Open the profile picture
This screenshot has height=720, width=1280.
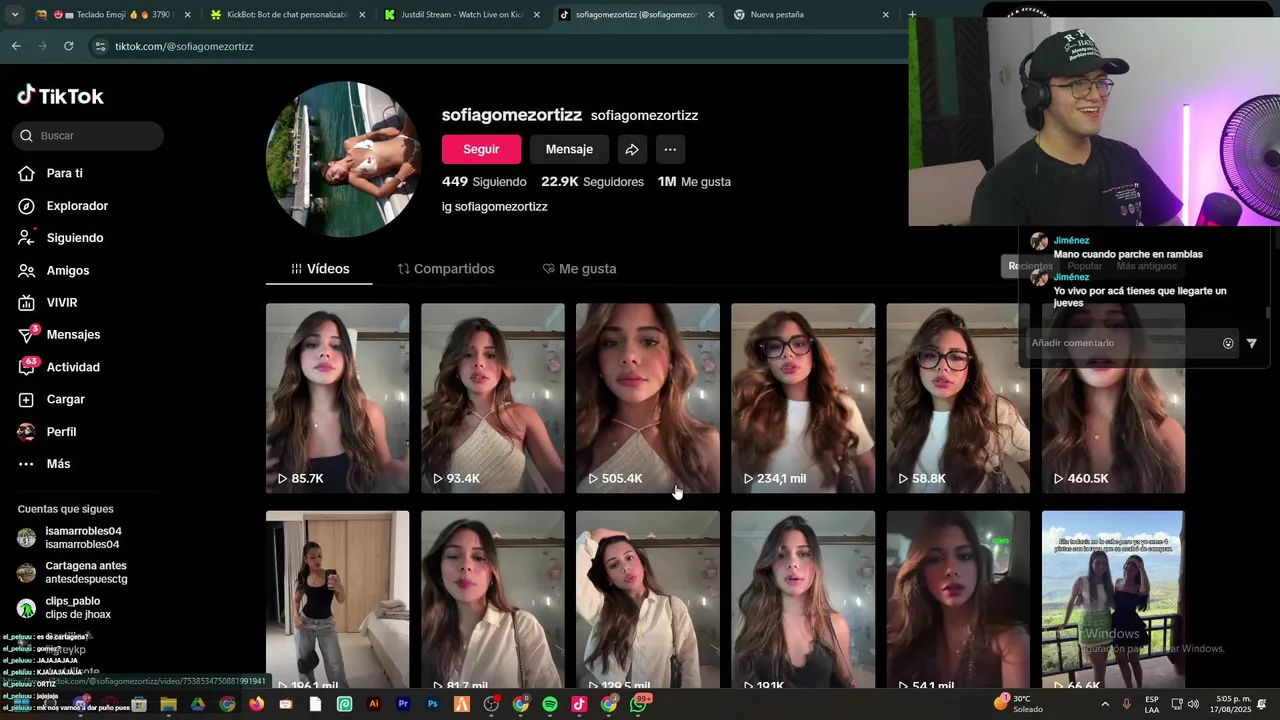pos(343,159)
